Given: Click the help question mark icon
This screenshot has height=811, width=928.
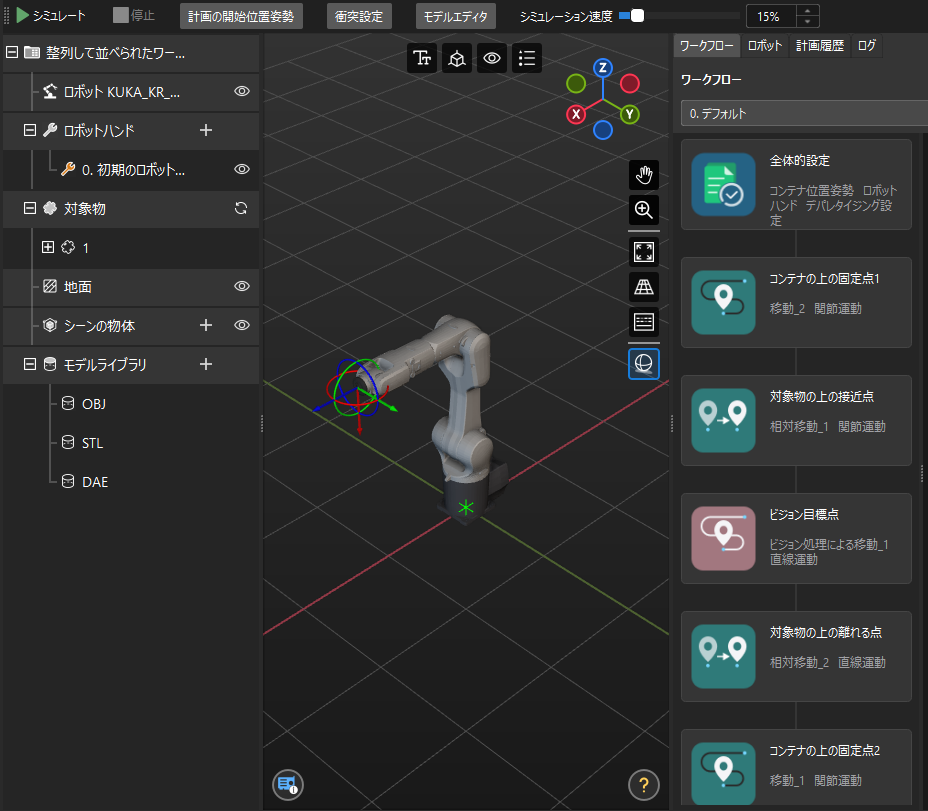Looking at the screenshot, I should [x=643, y=784].
